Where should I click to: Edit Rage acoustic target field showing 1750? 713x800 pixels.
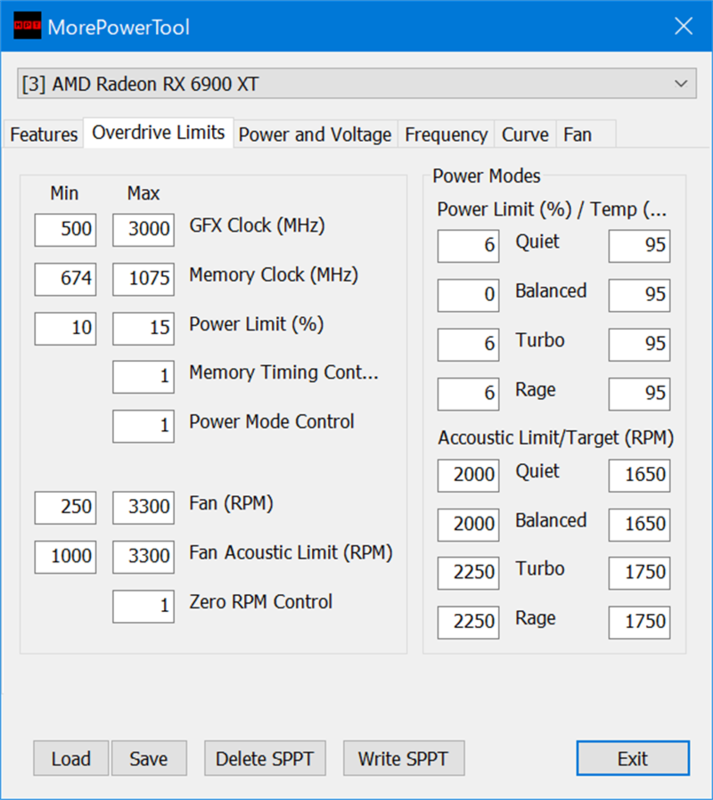coord(640,623)
